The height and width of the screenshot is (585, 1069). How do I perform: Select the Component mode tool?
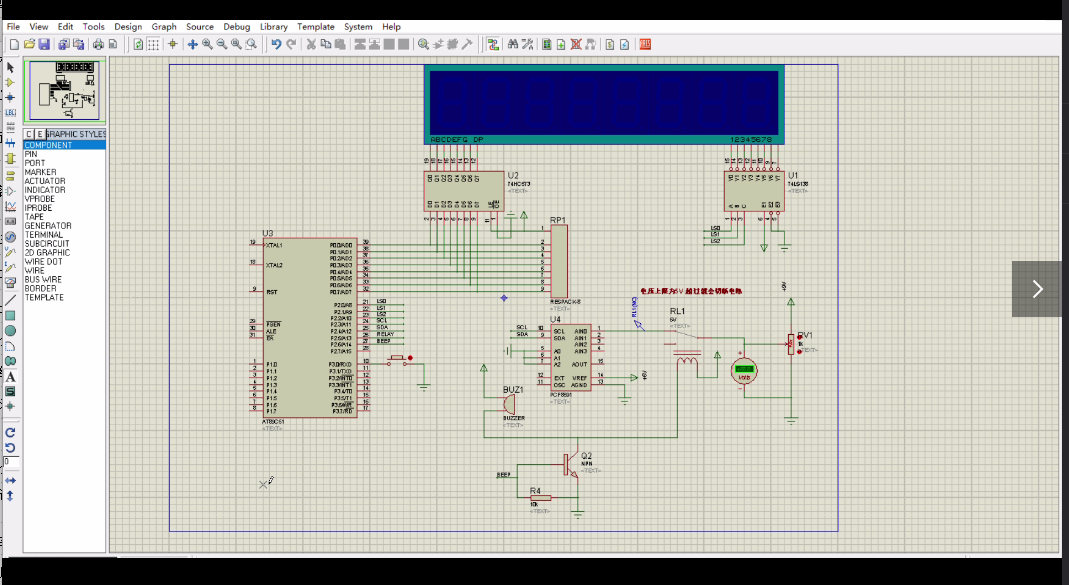tap(10, 82)
